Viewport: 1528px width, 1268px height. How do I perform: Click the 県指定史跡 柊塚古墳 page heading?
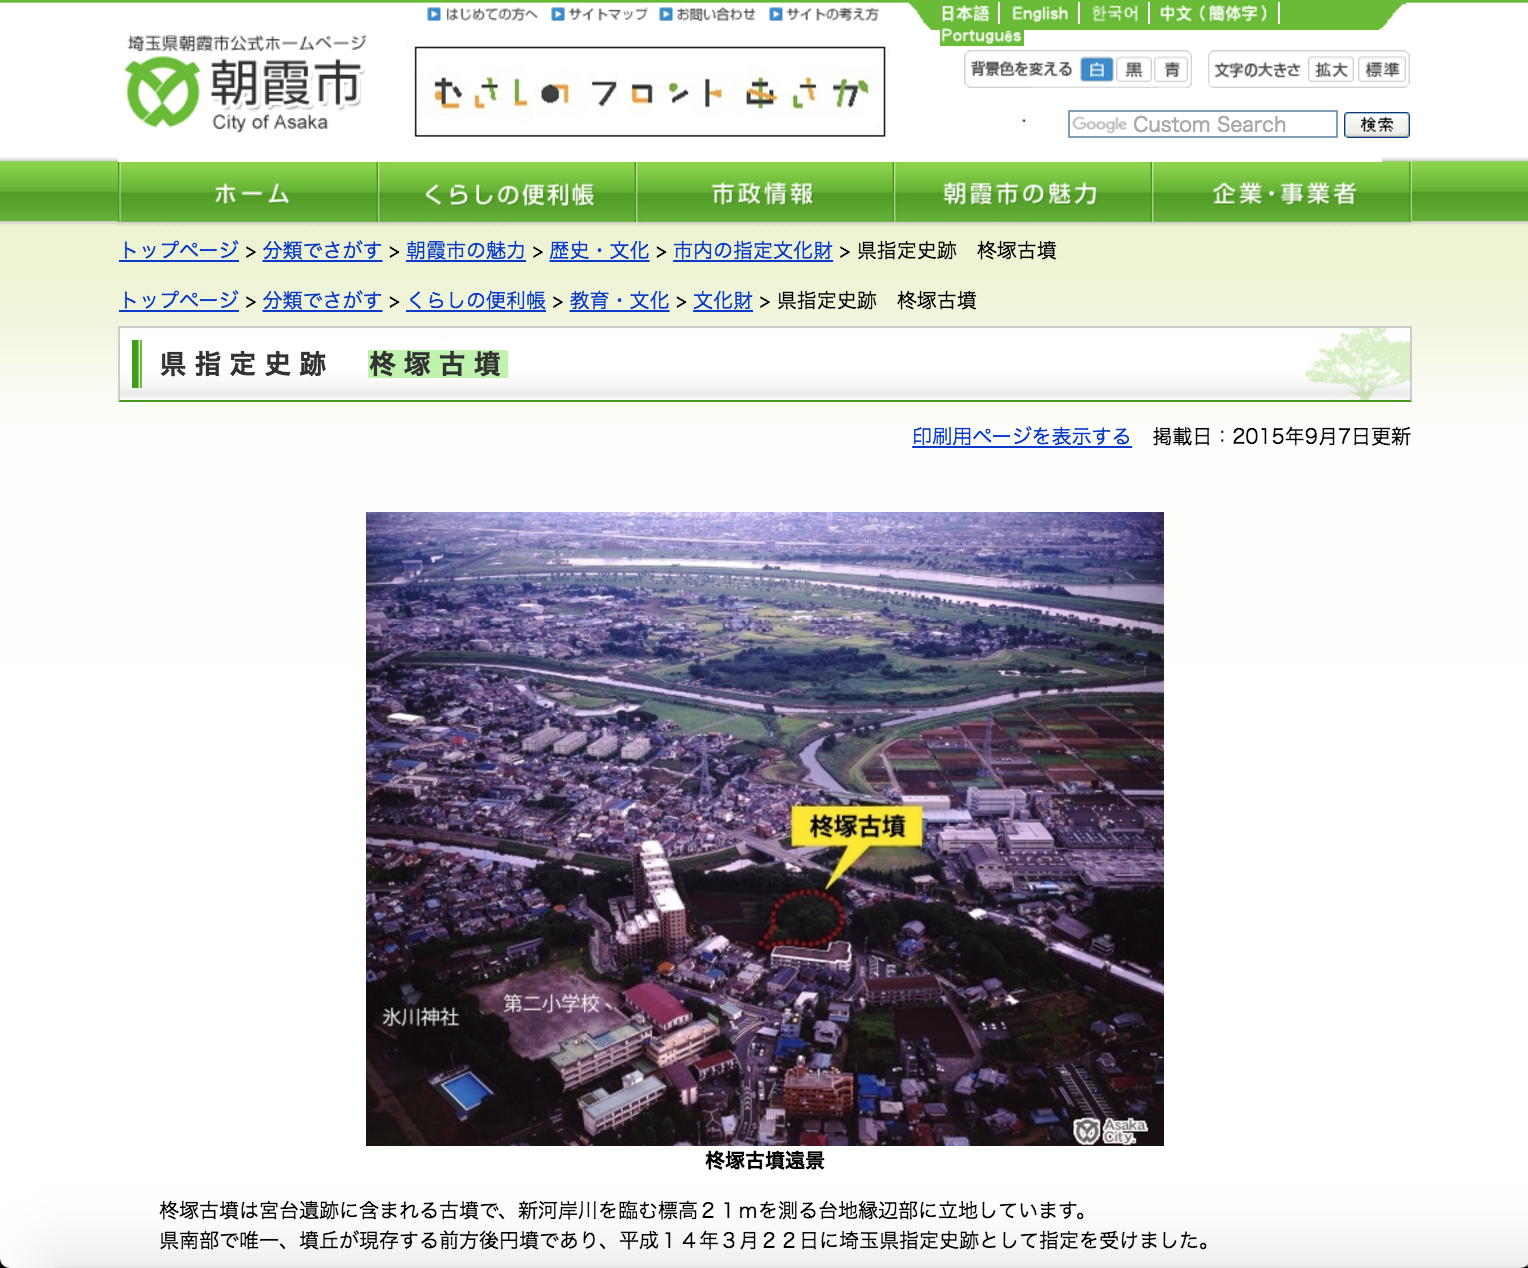332,364
